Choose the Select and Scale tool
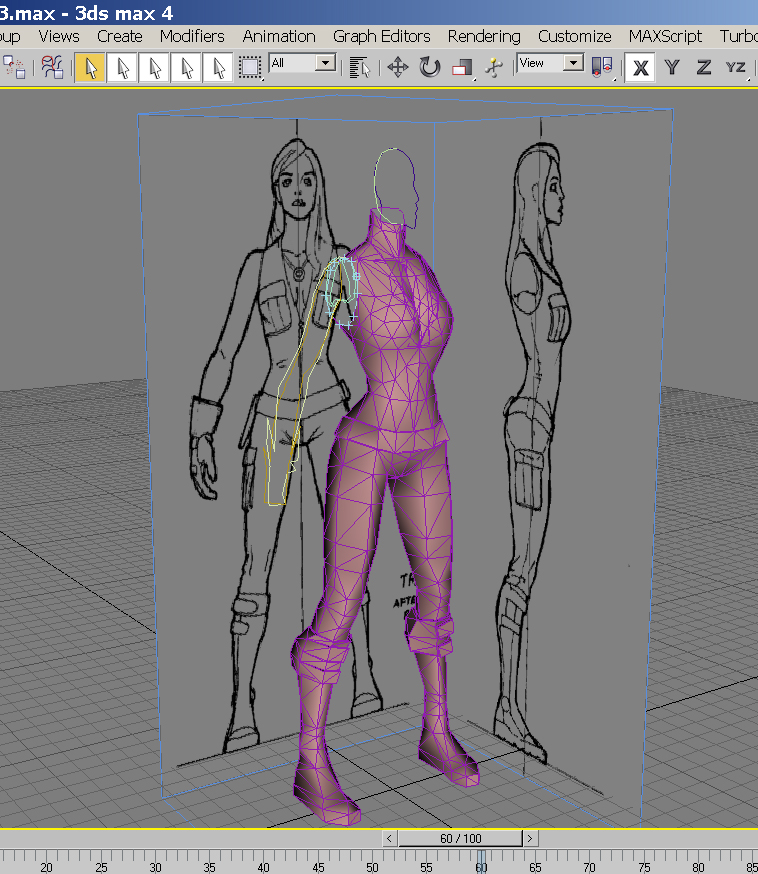The width and height of the screenshot is (758, 874). (461, 67)
